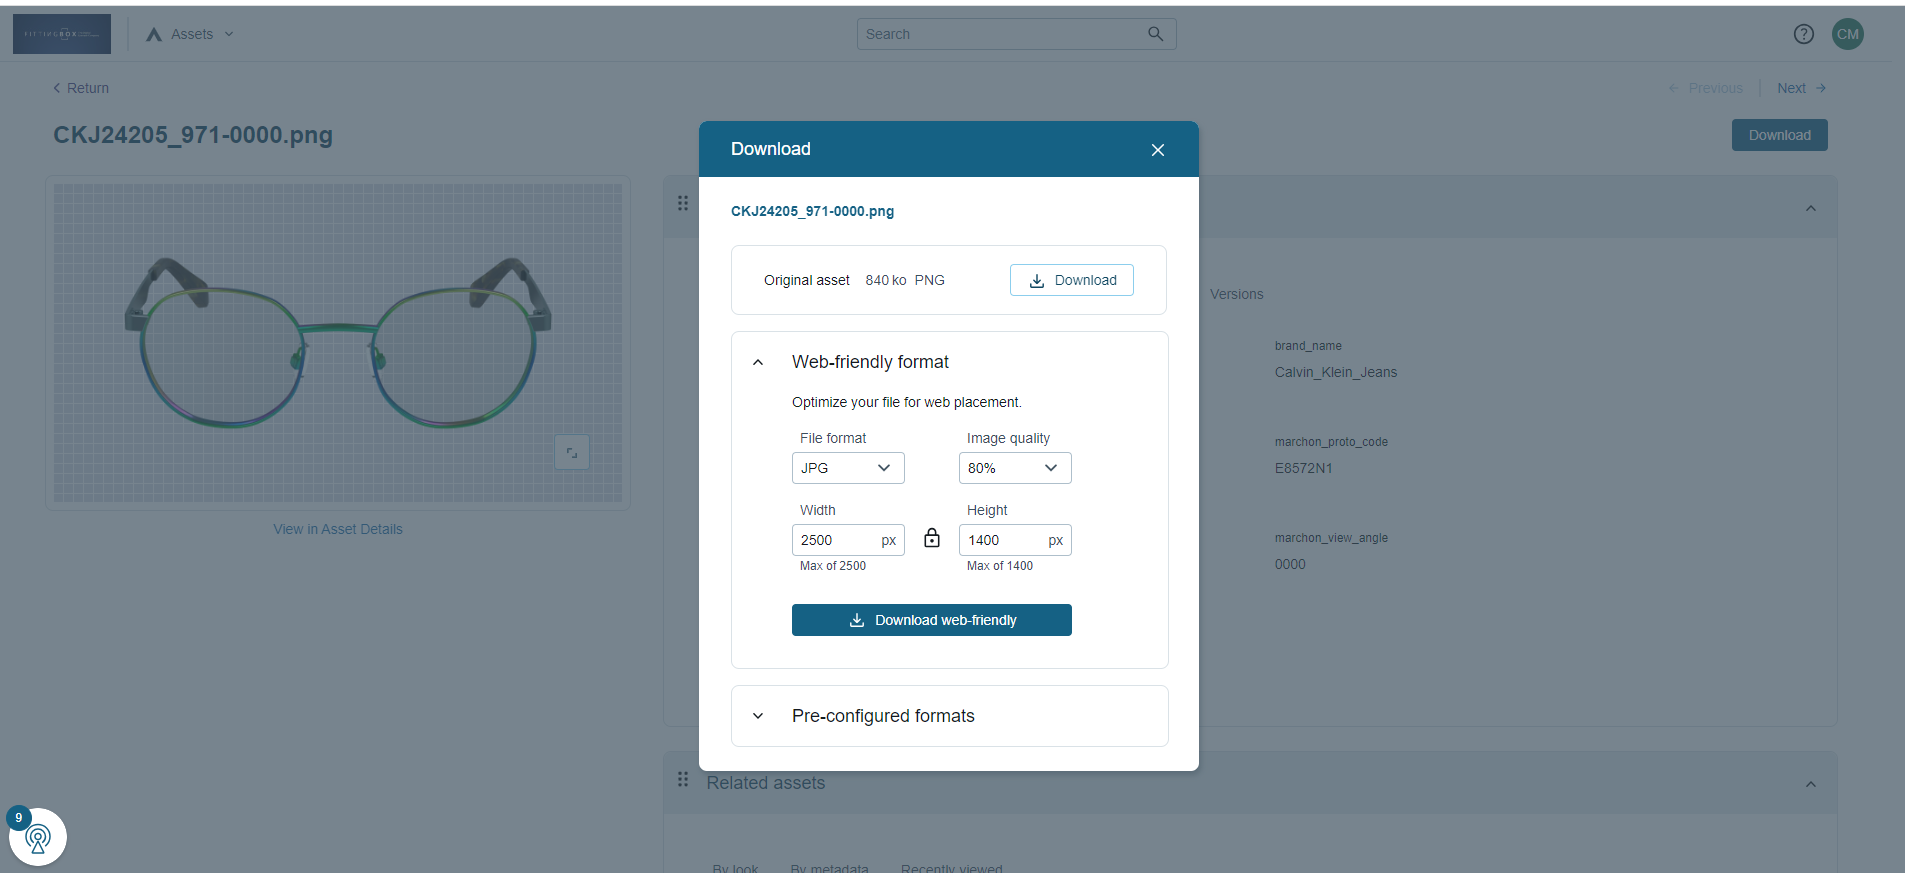The height and width of the screenshot is (873, 1905).
Task: Open the Image quality 80% dropdown
Action: [x=1014, y=468]
